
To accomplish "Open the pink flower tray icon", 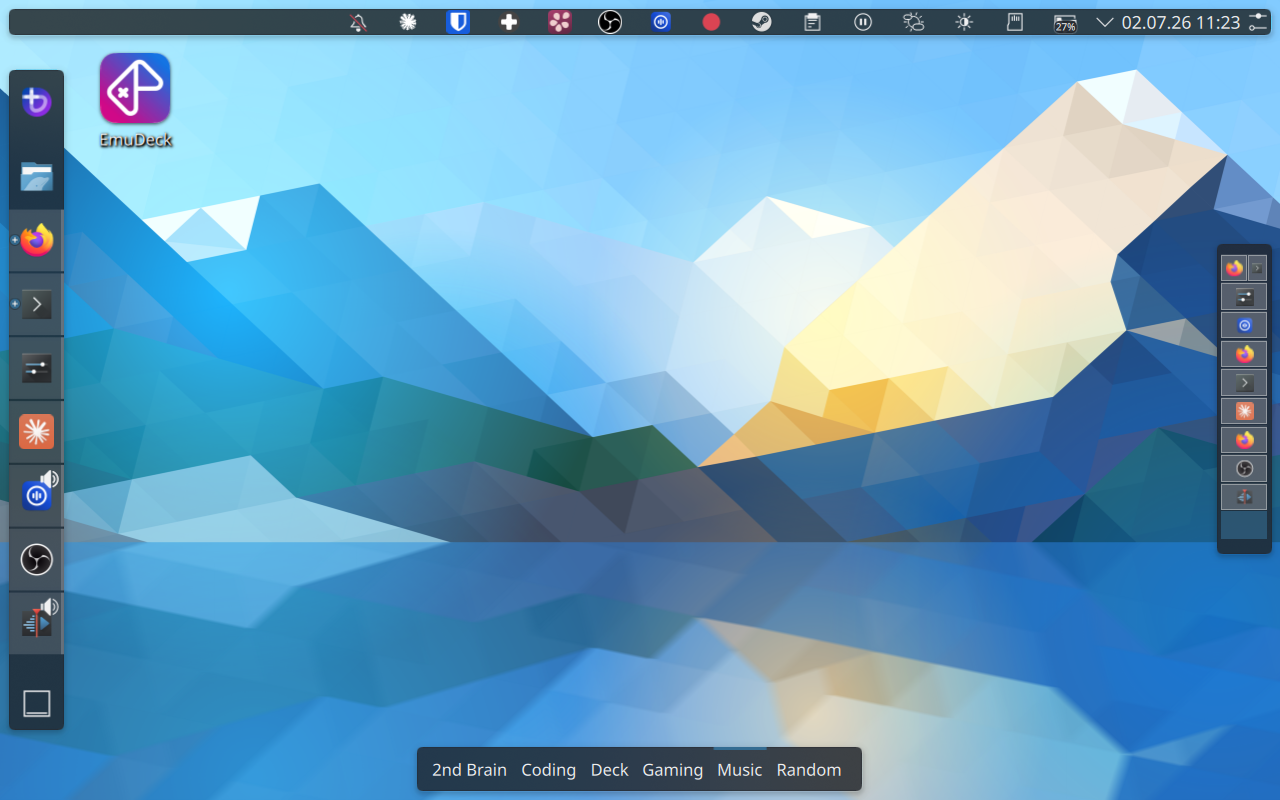I will point(559,22).
